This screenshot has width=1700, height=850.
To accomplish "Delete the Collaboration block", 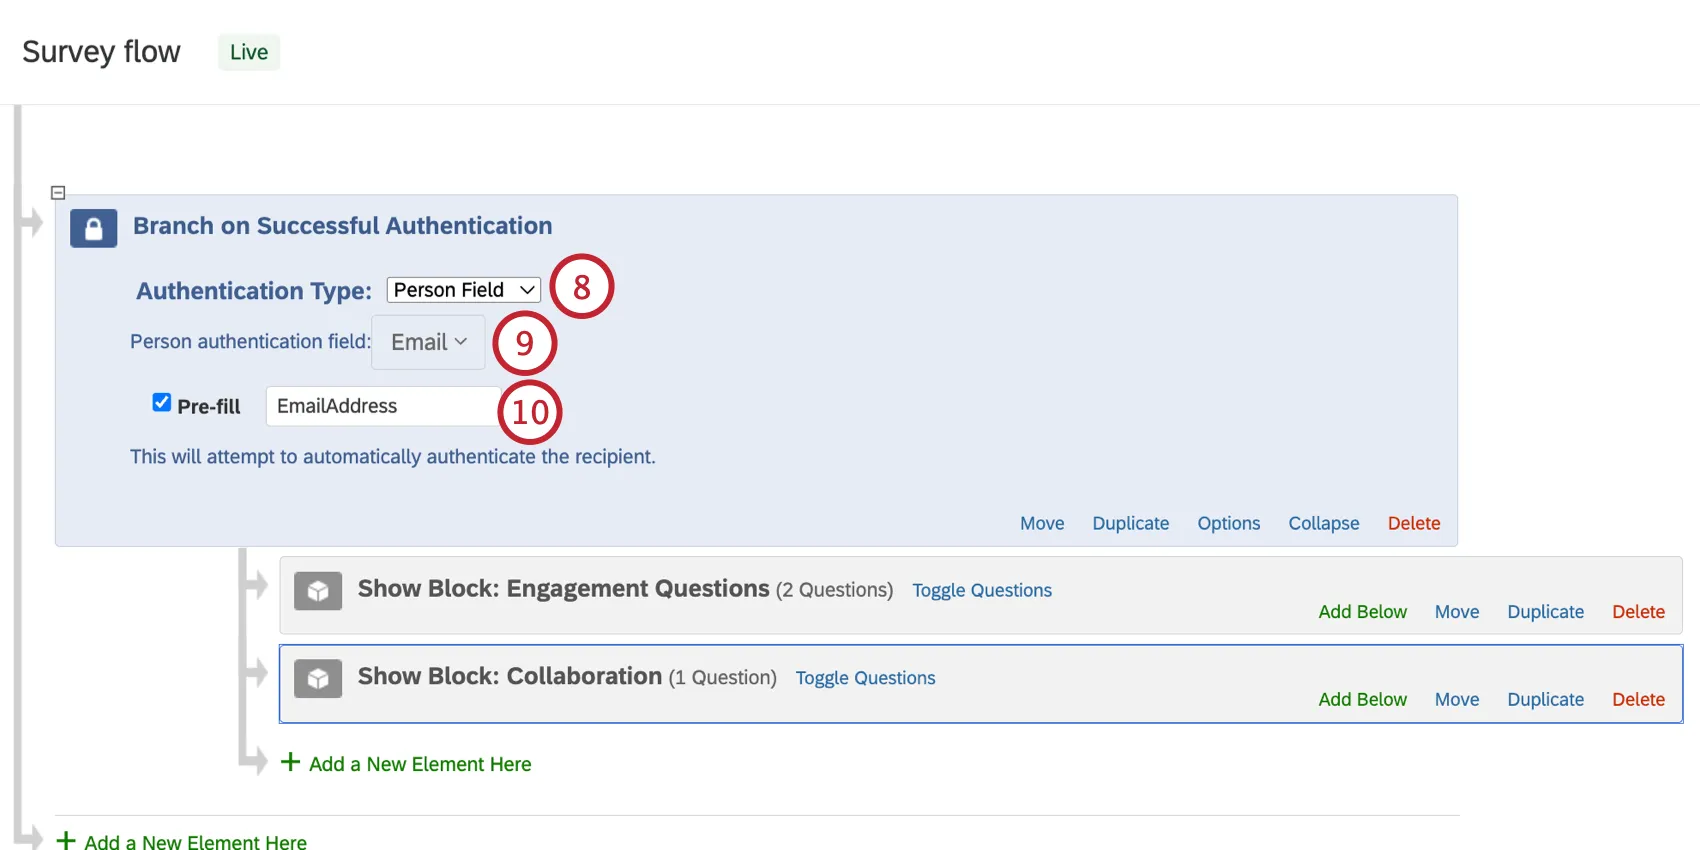I will click(x=1638, y=700).
